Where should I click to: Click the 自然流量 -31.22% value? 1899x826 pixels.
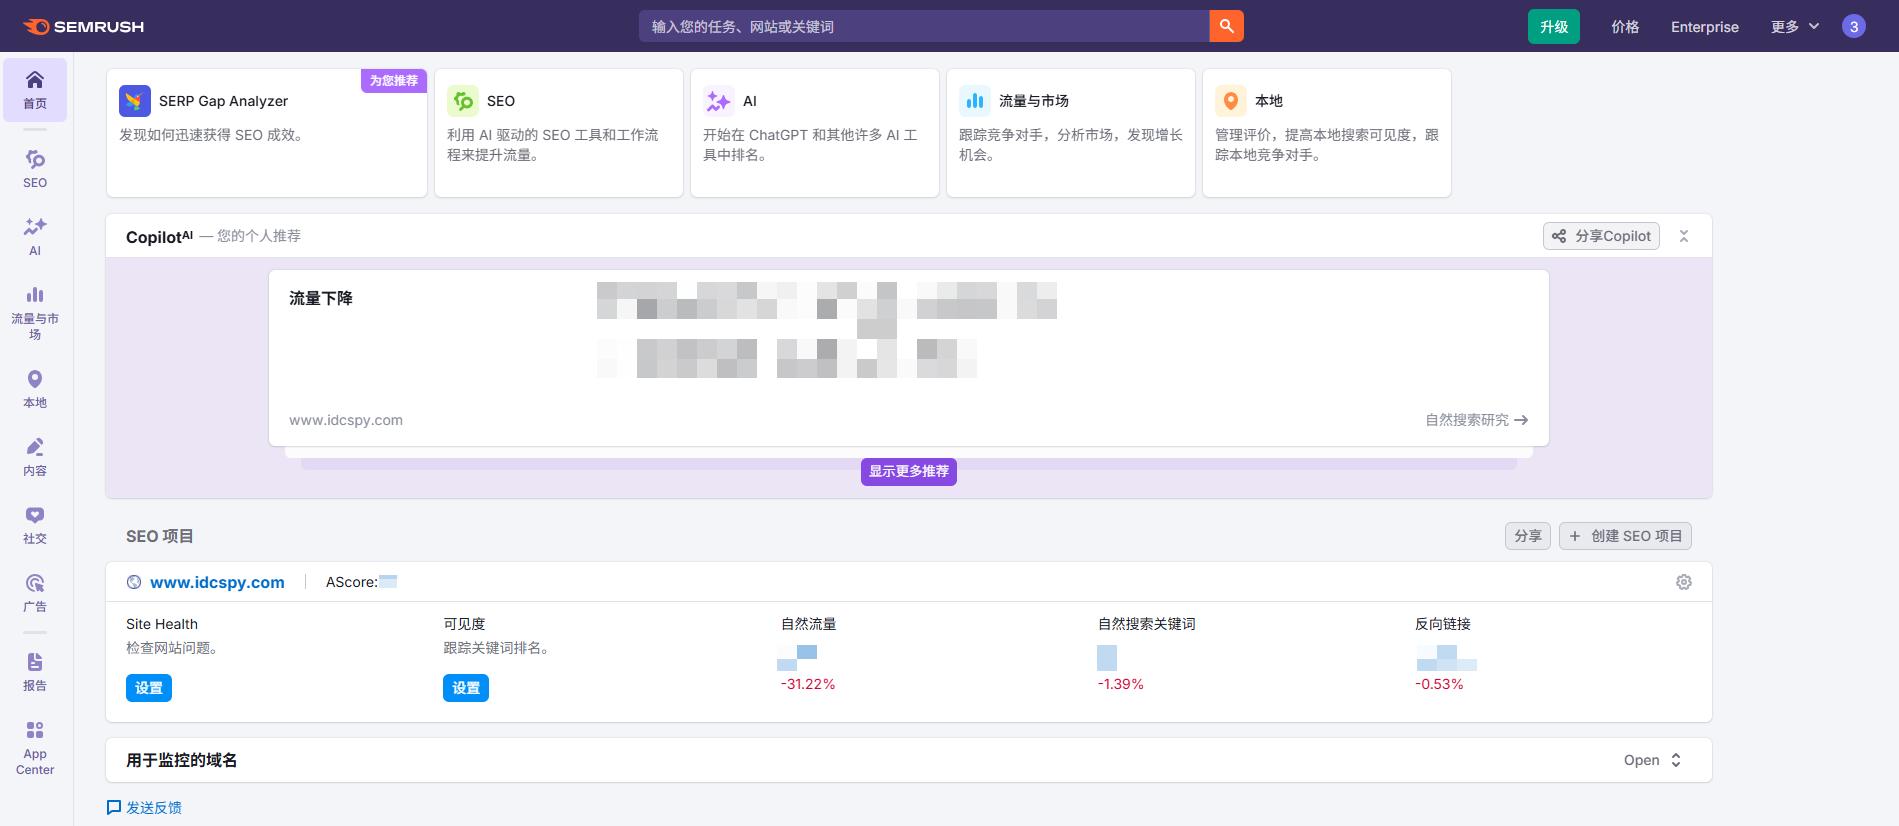coord(808,684)
